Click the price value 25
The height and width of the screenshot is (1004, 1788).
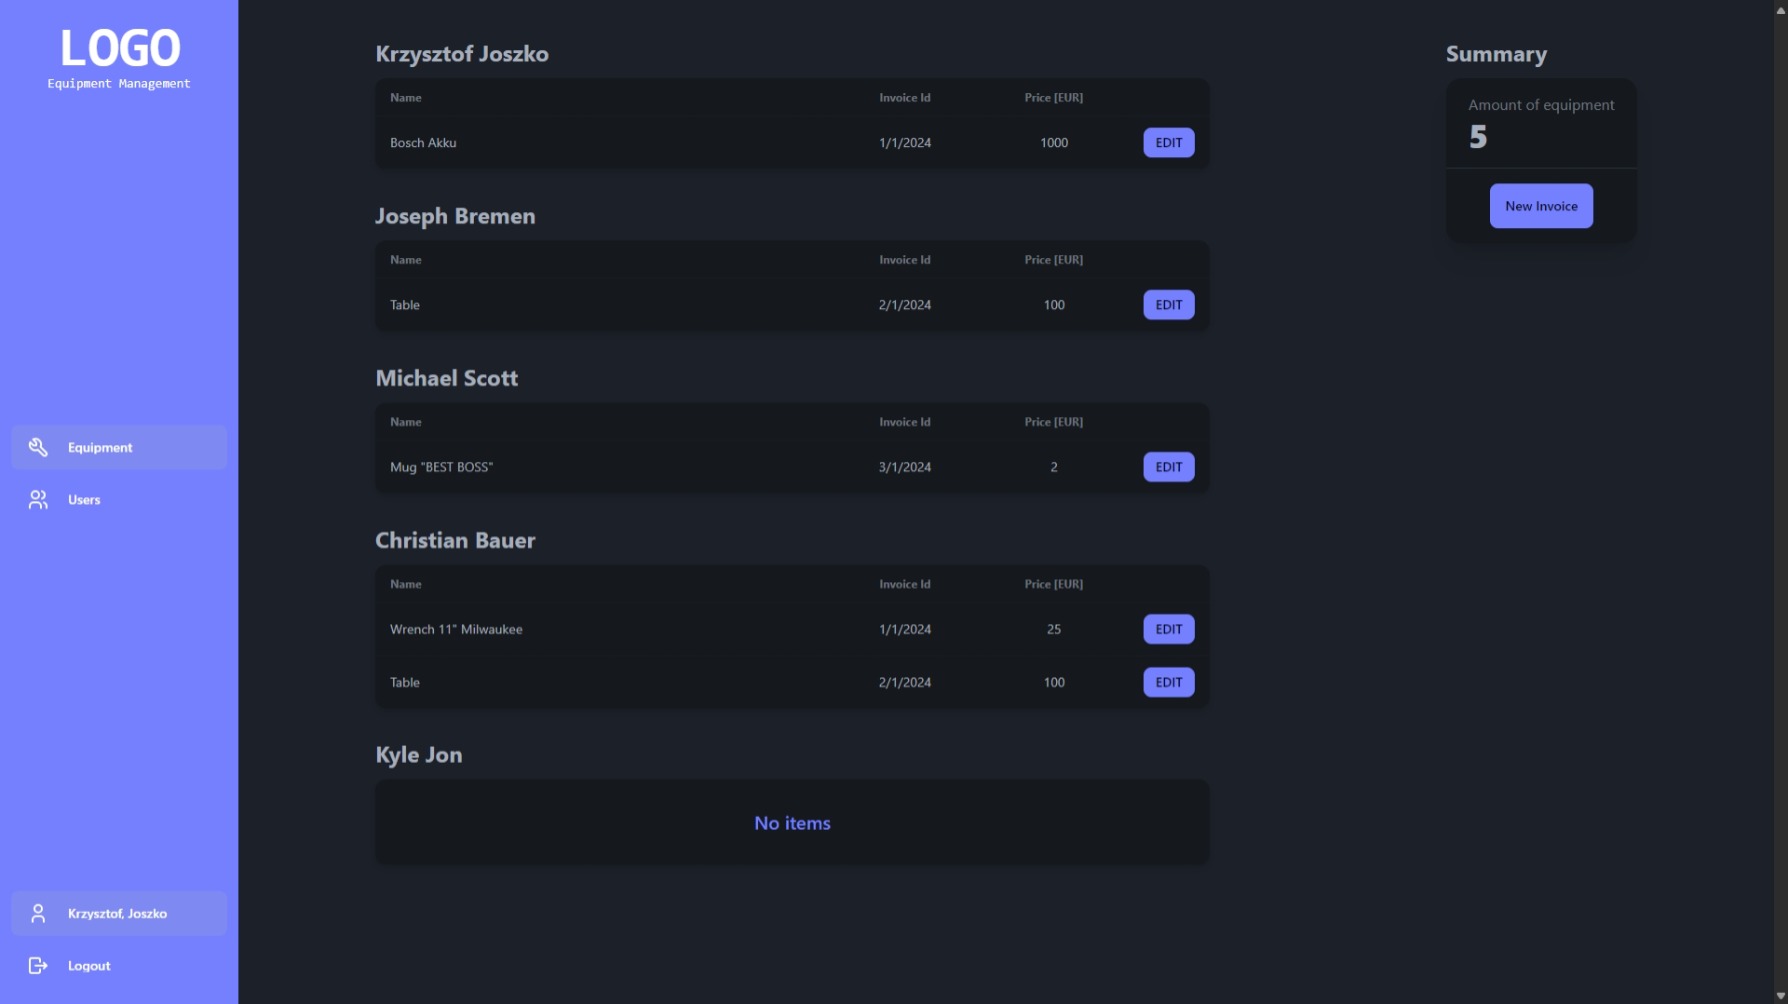click(1054, 629)
